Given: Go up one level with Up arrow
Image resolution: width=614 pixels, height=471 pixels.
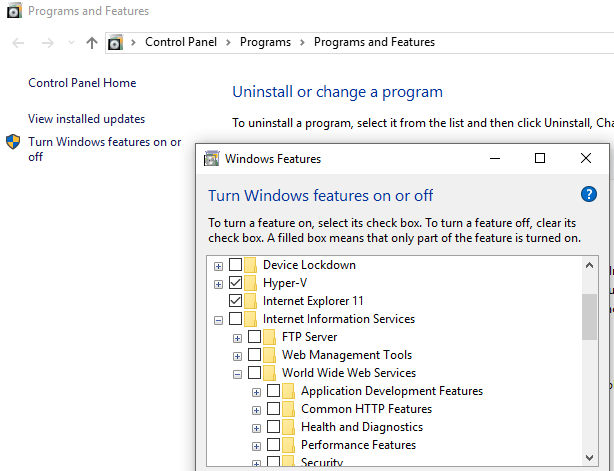Looking at the screenshot, I should pos(92,43).
